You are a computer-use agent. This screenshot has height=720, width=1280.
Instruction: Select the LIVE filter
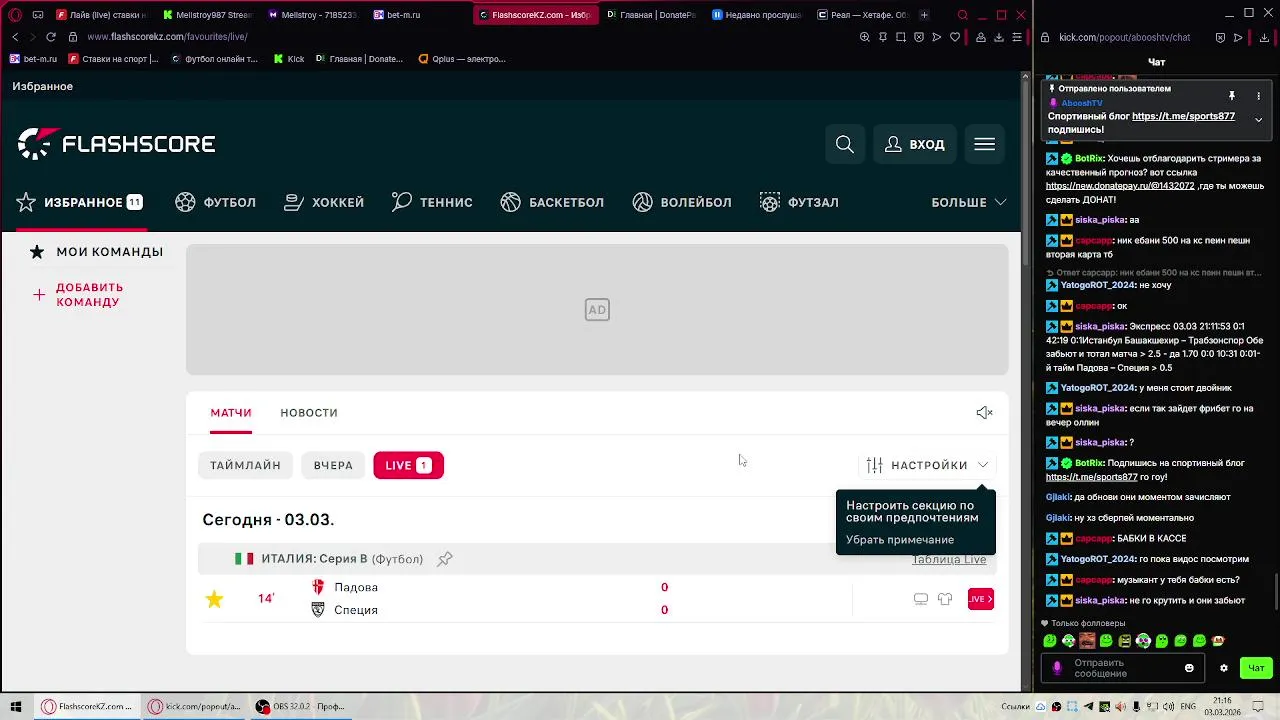coord(408,465)
